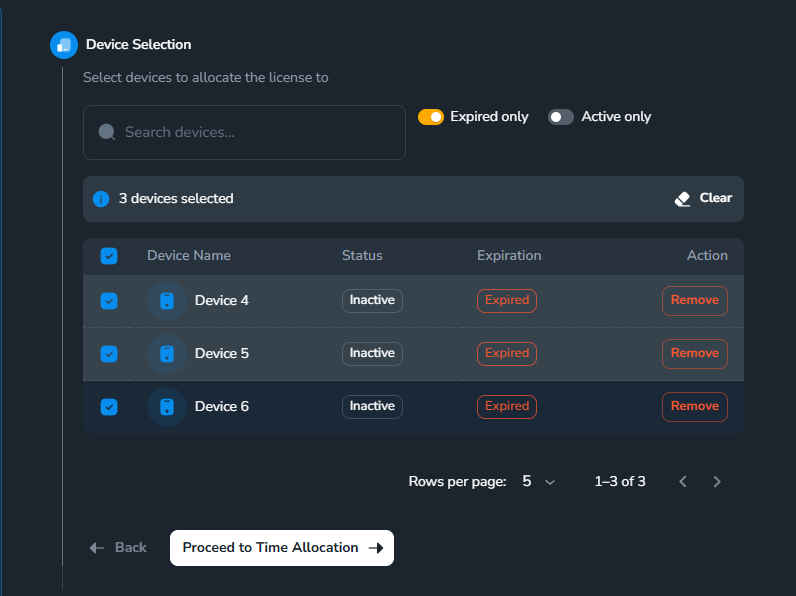Enable the Active only toggle
This screenshot has height=596, width=796.
pos(561,117)
